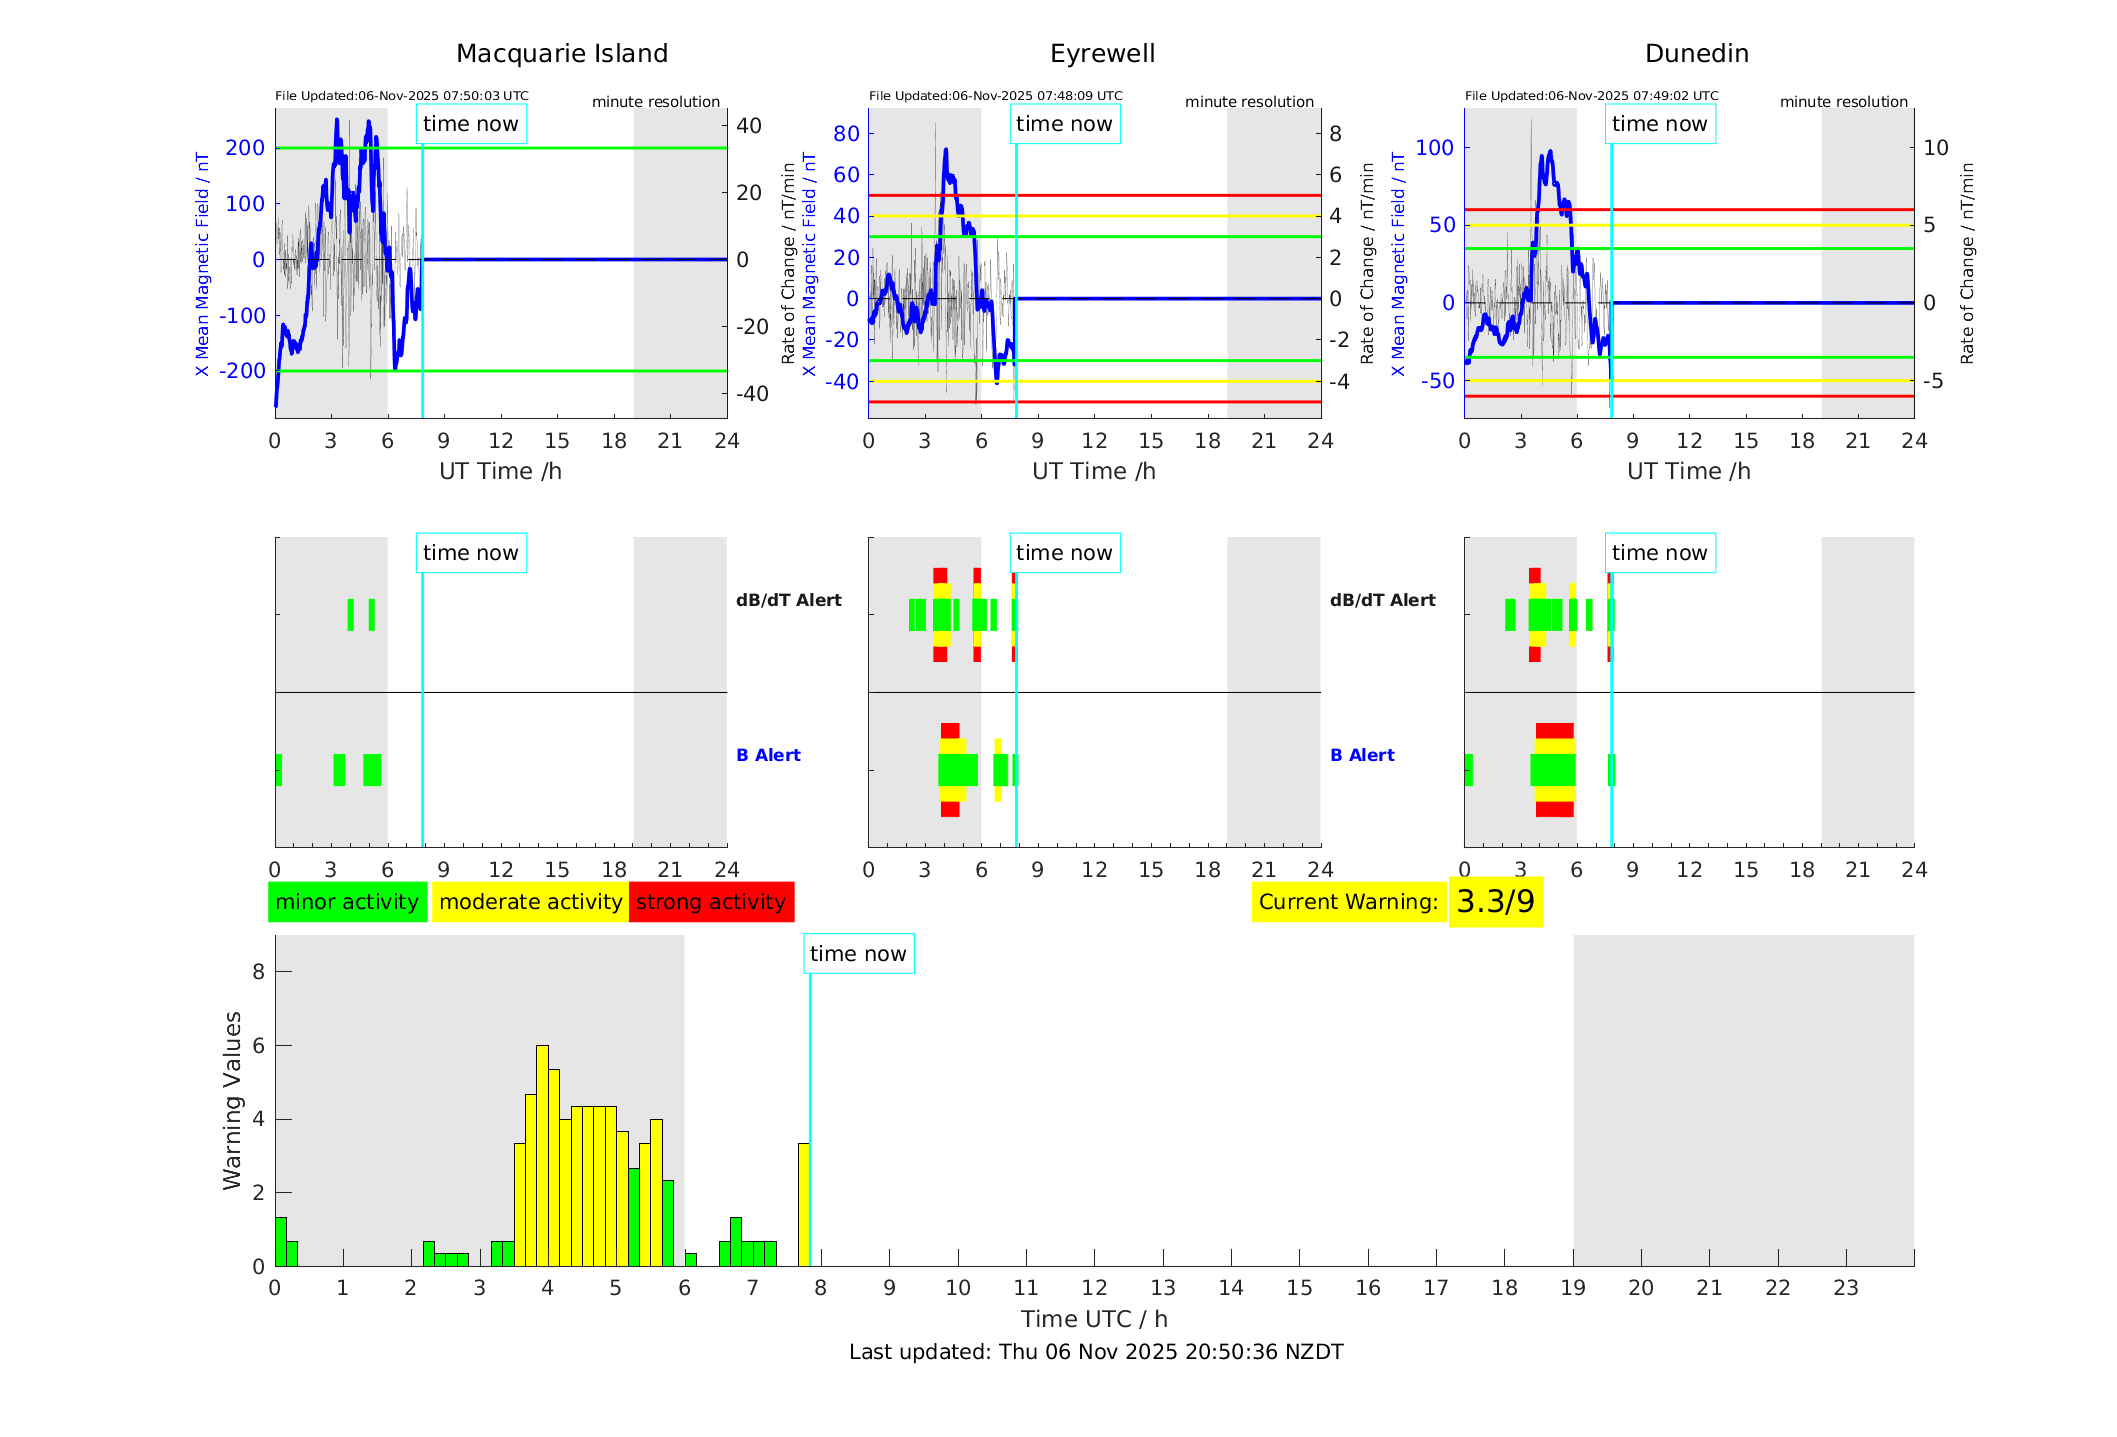Click 'time now' label on Warning Values chart
Viewport: 2117px width, 1437px height.
pos(858,954)
